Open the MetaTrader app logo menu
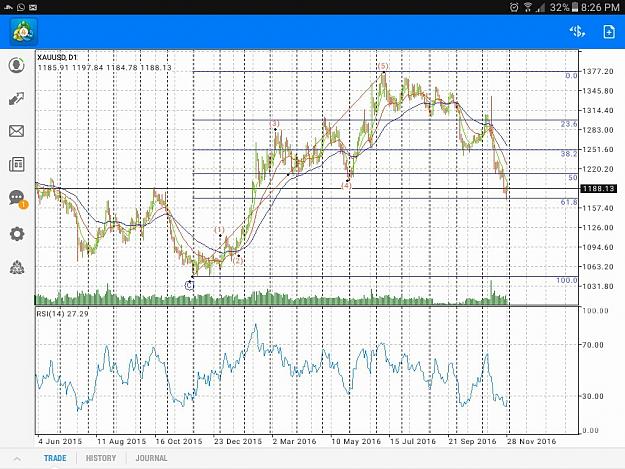Image resolution: width=625 pixels, height=469 pixels. 24,31
